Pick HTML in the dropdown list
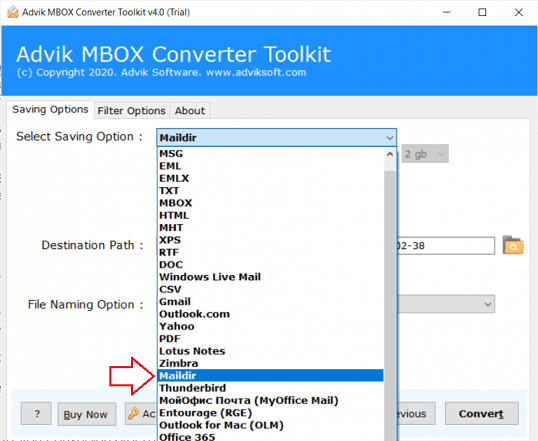538x441 pixels. pyautogui.click(x=270, y=215)
